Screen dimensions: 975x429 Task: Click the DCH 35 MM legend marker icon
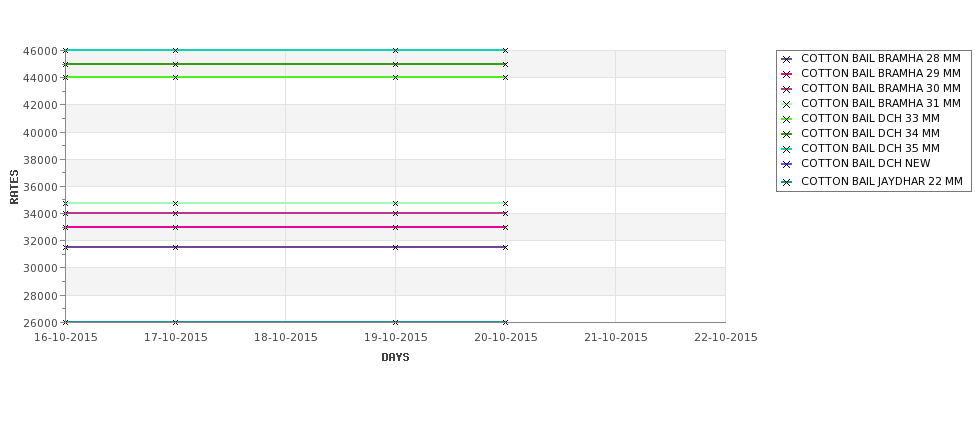point(786,149)
